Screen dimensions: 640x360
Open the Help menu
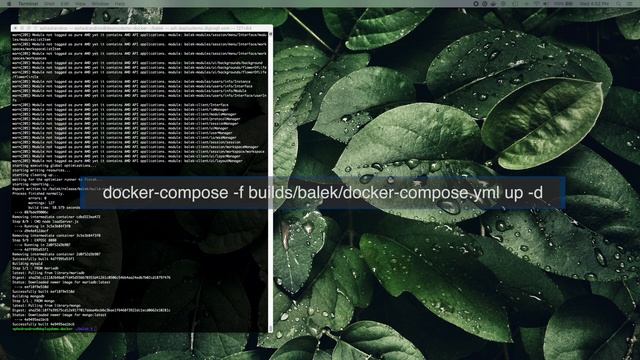(x=120, y=3)
